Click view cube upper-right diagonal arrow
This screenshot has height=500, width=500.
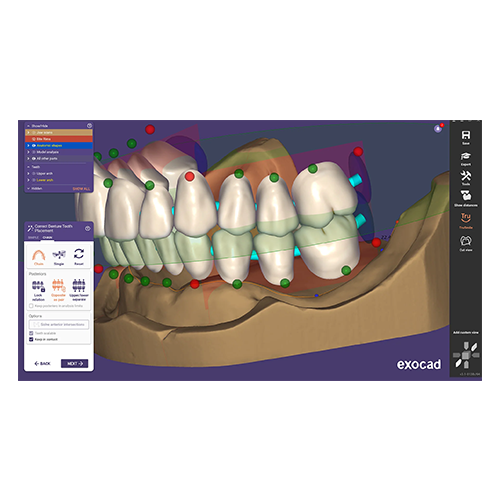pos(474,347)
